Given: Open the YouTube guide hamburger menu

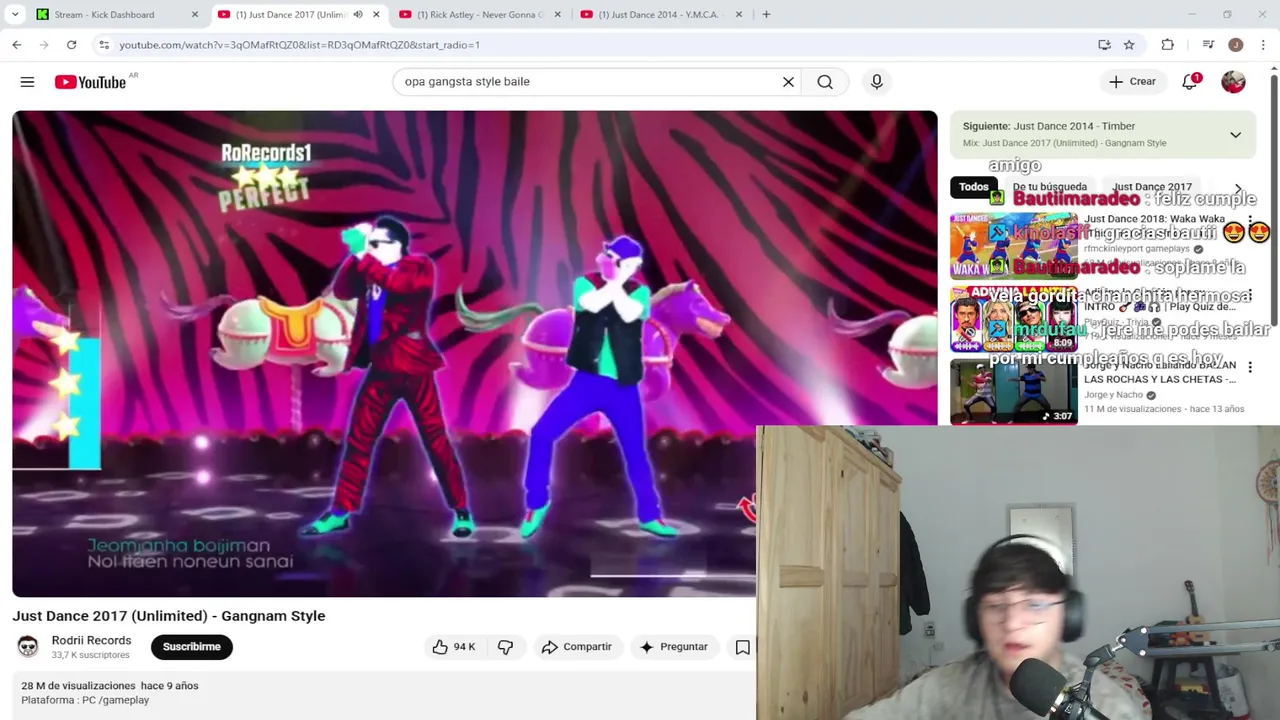Looking at the screenshot, I should pos(27,82).
